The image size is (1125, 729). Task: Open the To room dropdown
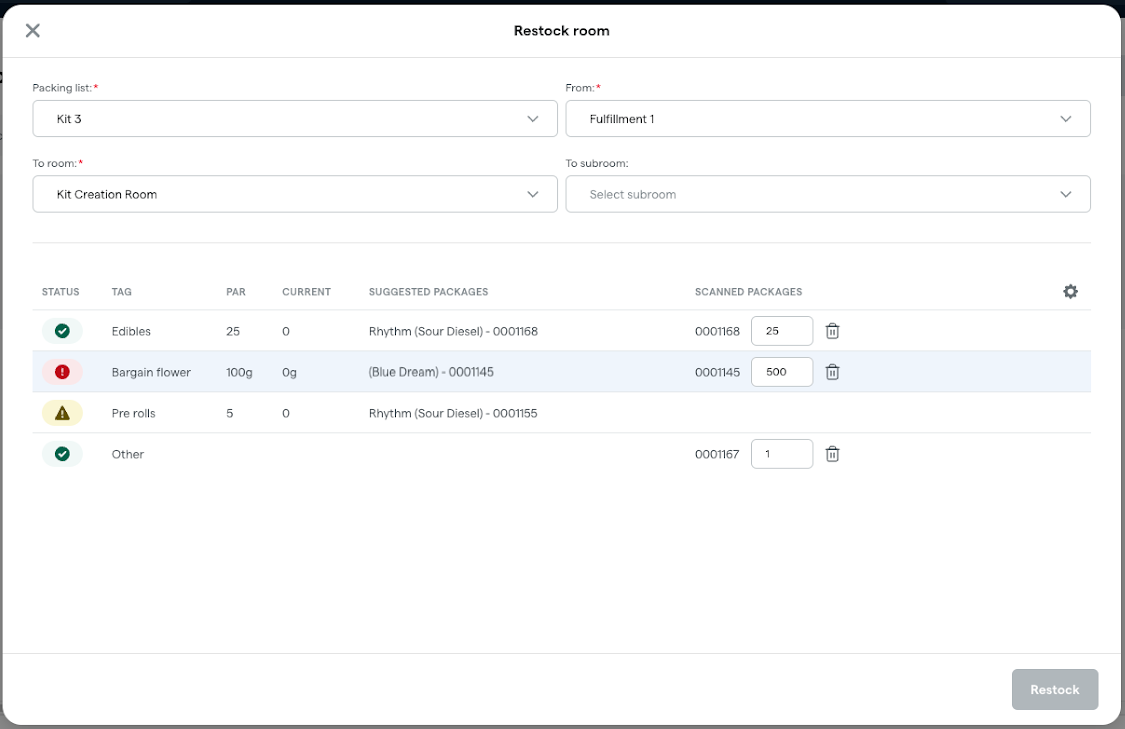tap(295, 193)
